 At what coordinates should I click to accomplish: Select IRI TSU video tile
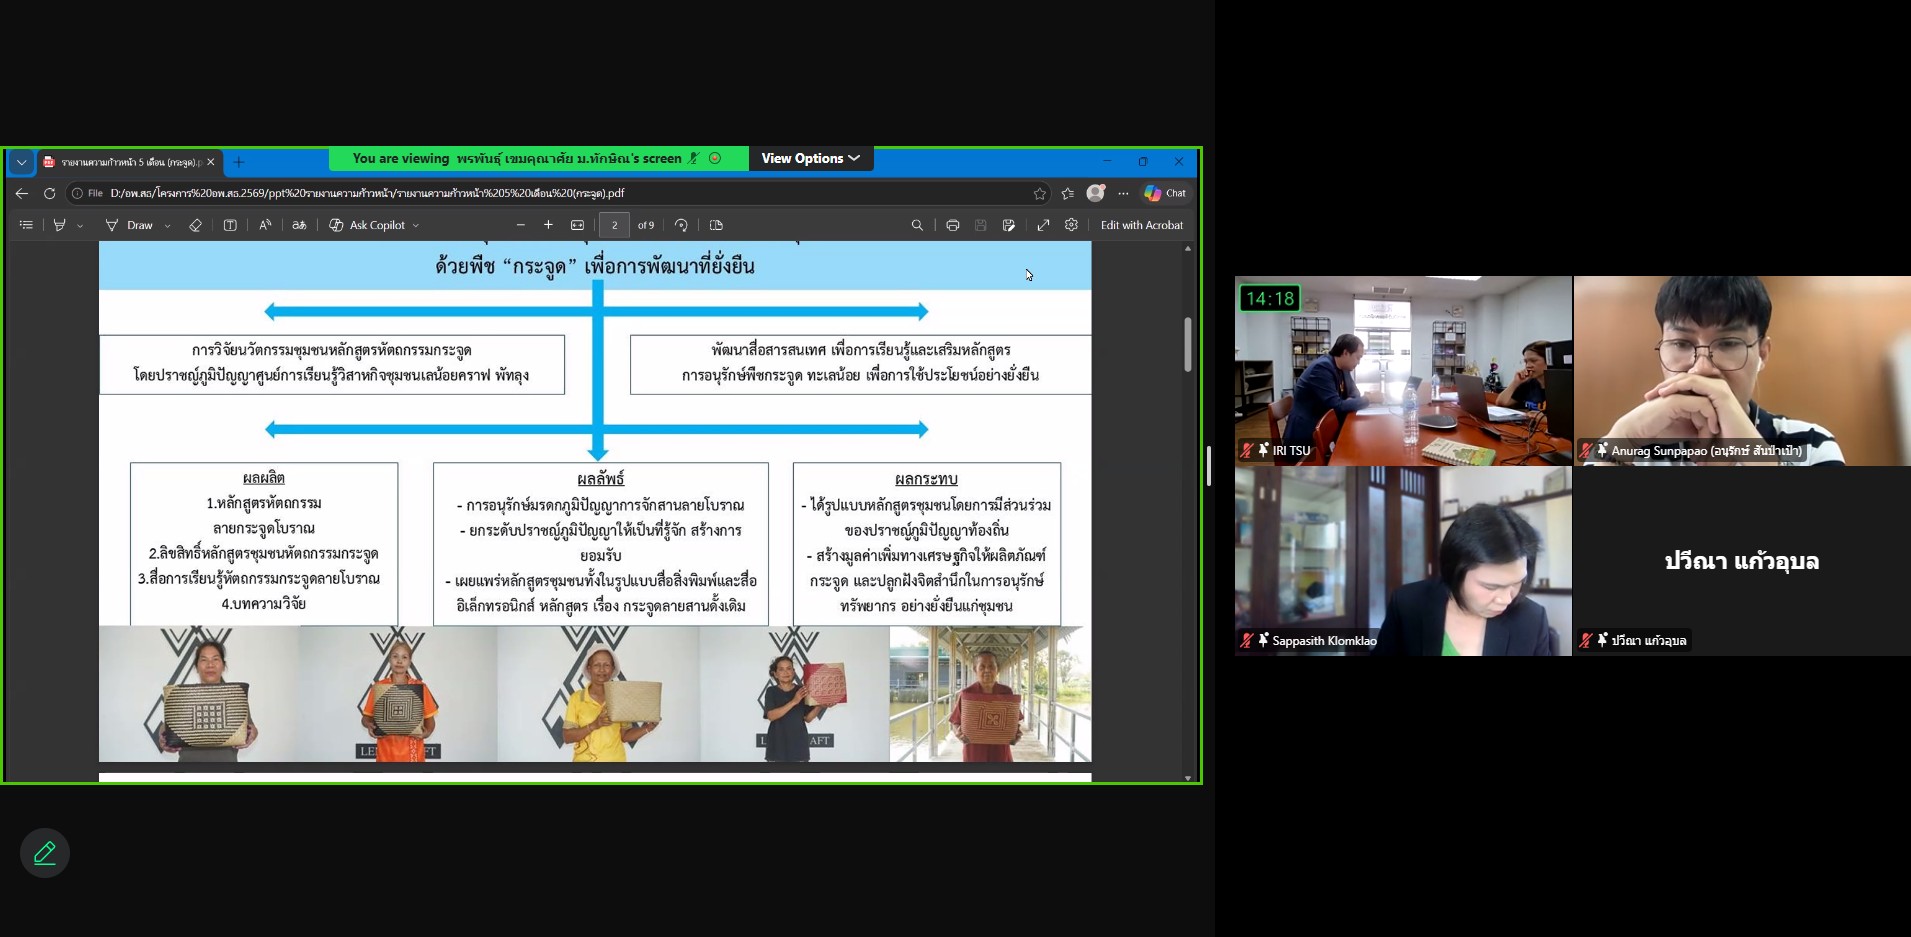1403,371
